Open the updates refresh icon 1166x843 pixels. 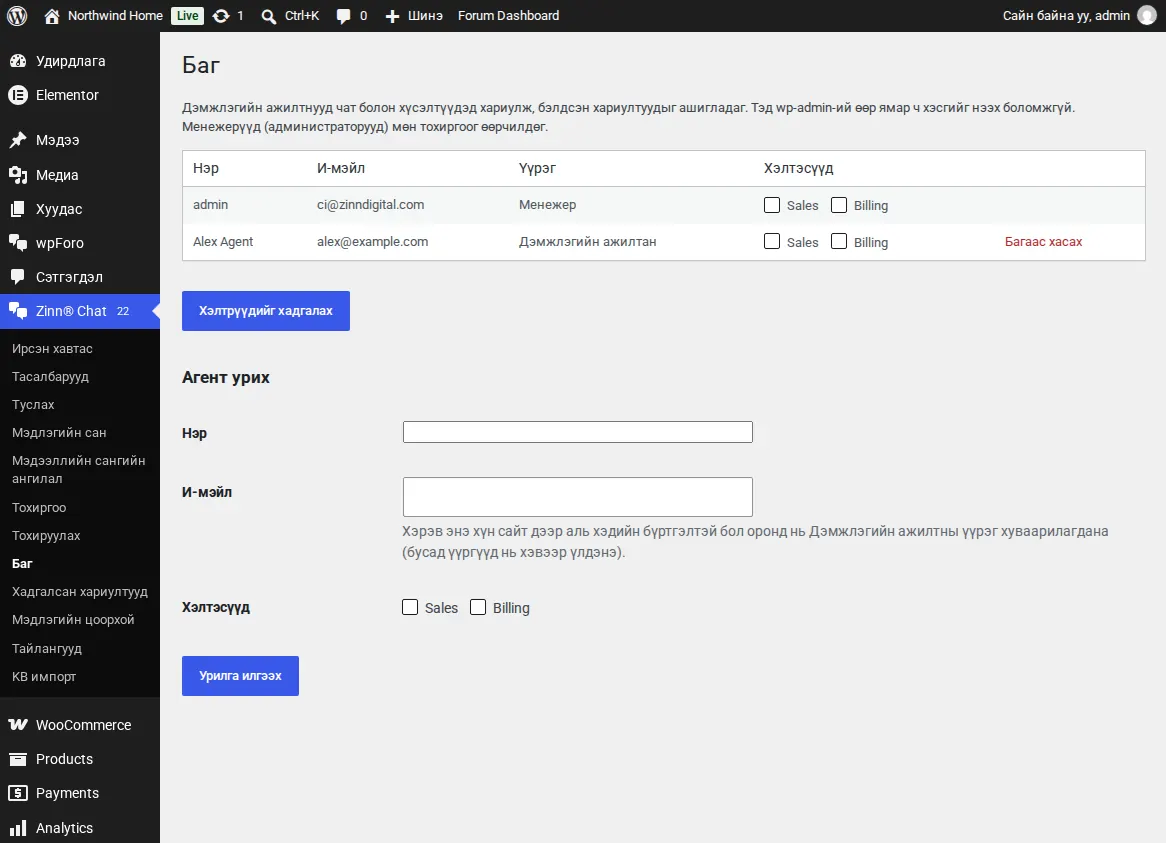coord(221,16)
